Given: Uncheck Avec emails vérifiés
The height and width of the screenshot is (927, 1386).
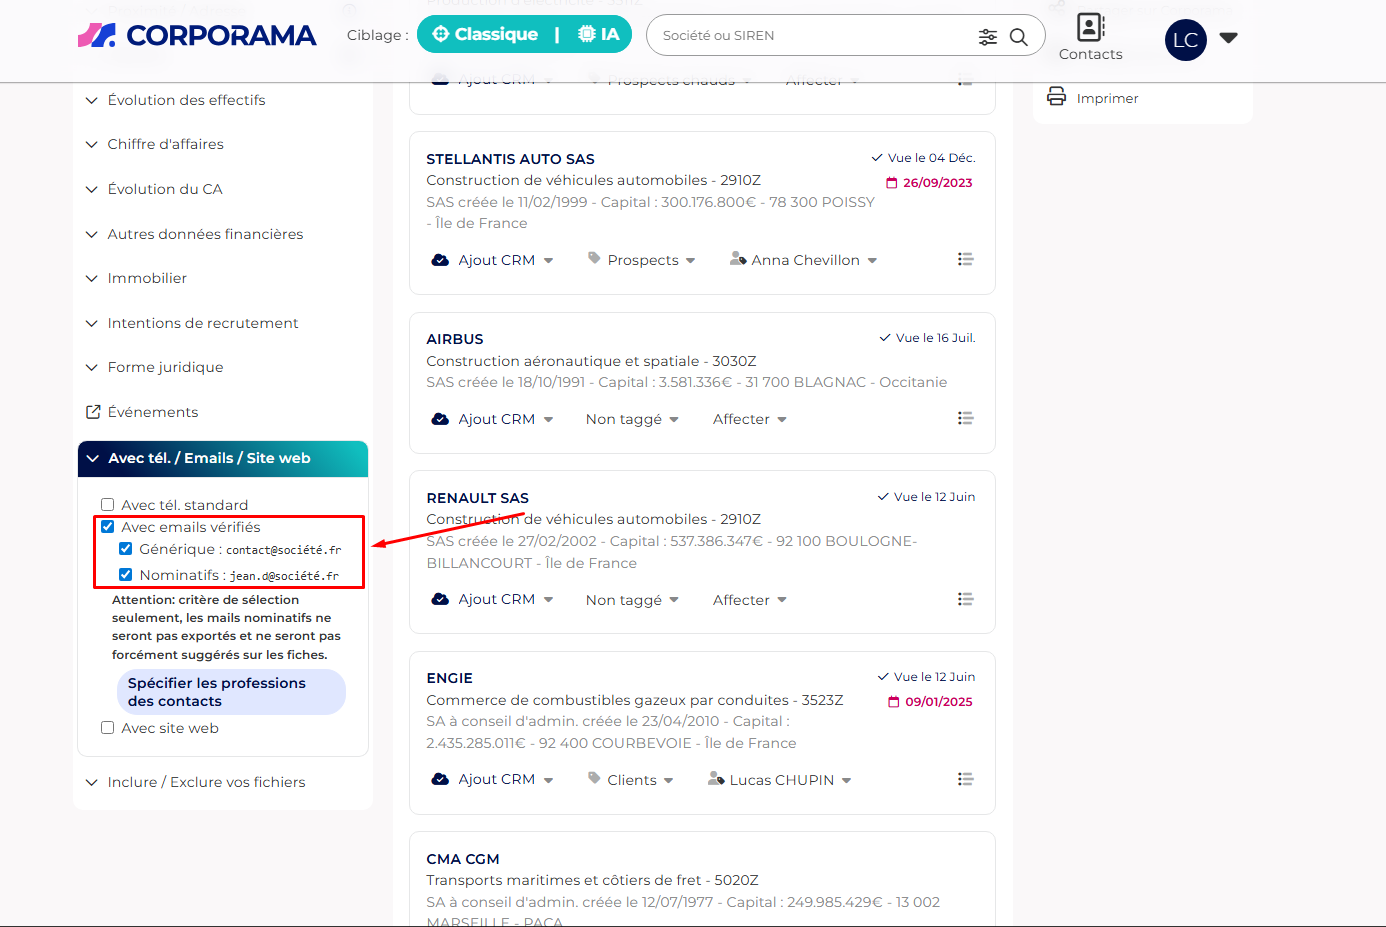Looking at the screenshot, I should 108,527.
